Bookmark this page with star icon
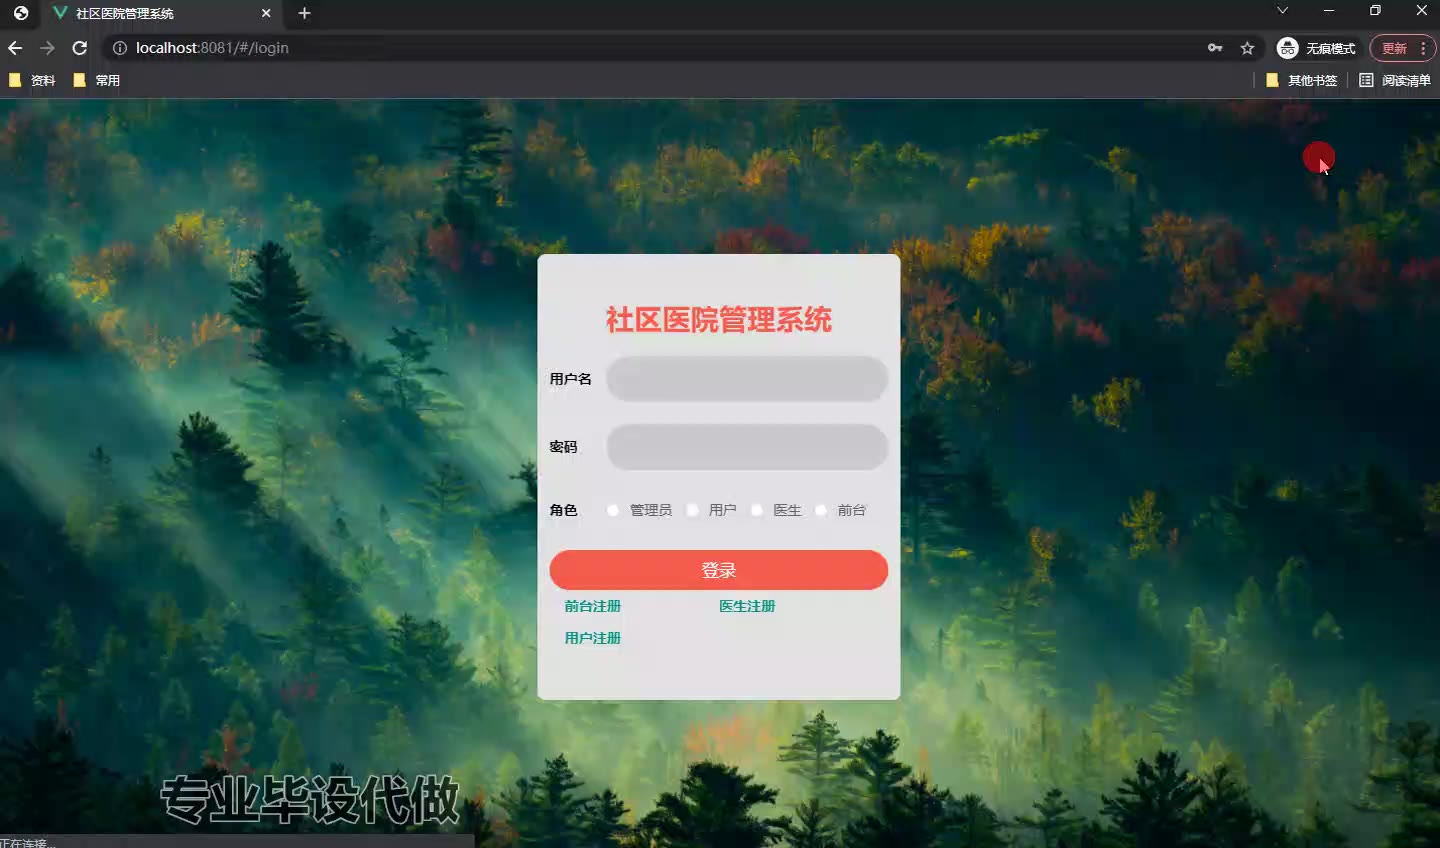This screenshot has height=848, width=1440. 1247,48
